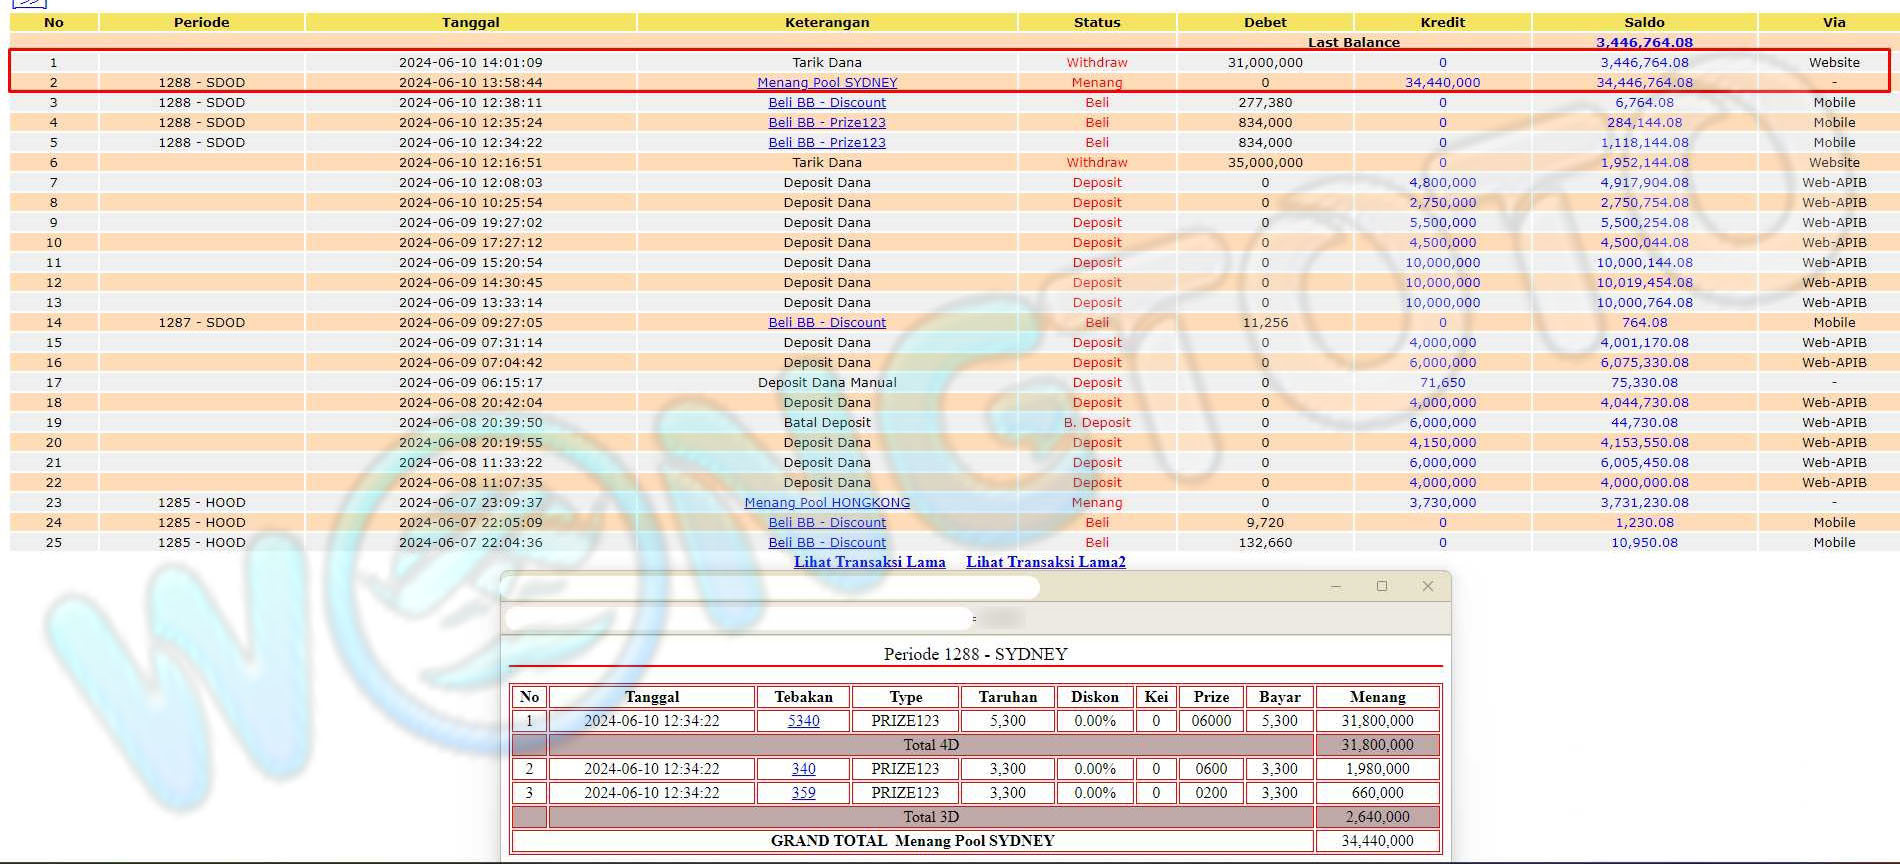
Task: Click the 340 tebakan link
Action: tap(803, 769)
